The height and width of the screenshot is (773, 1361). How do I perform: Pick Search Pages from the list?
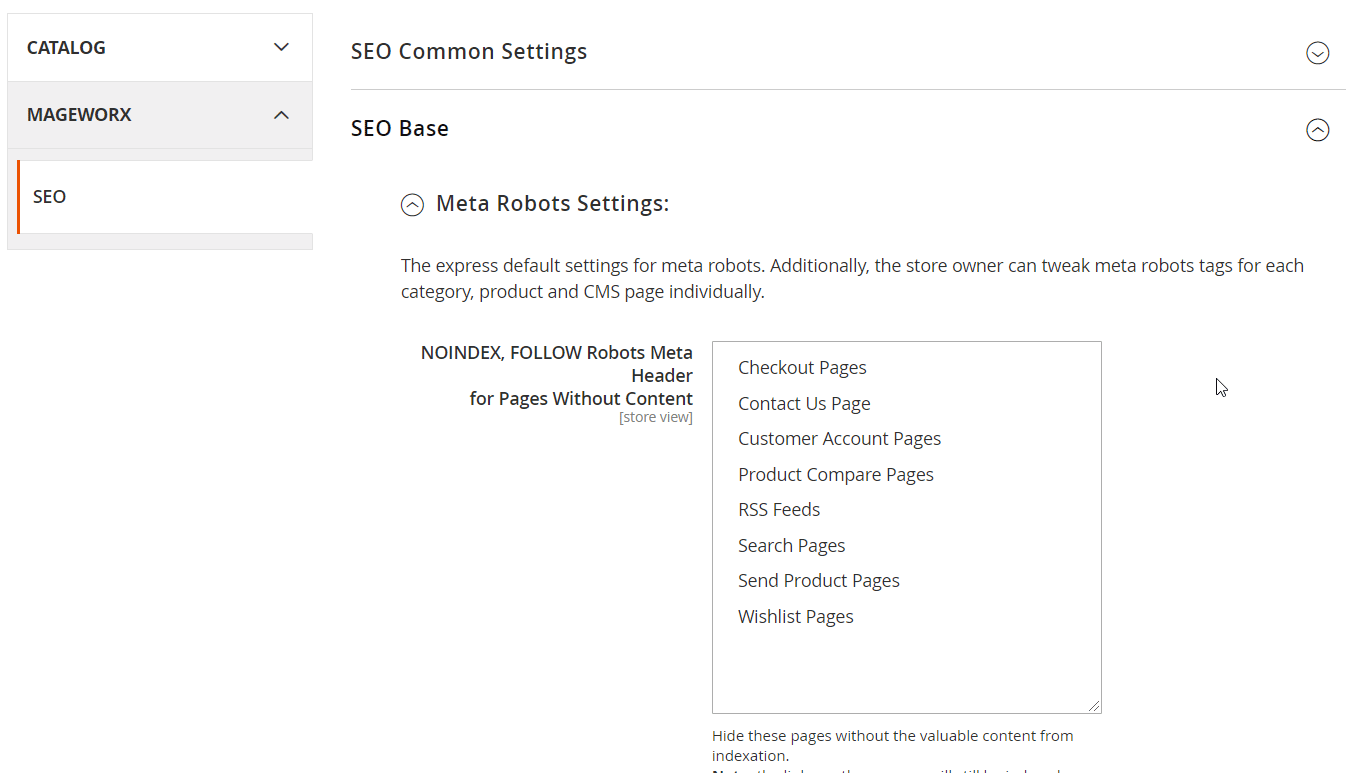click(x=791, y=545)
